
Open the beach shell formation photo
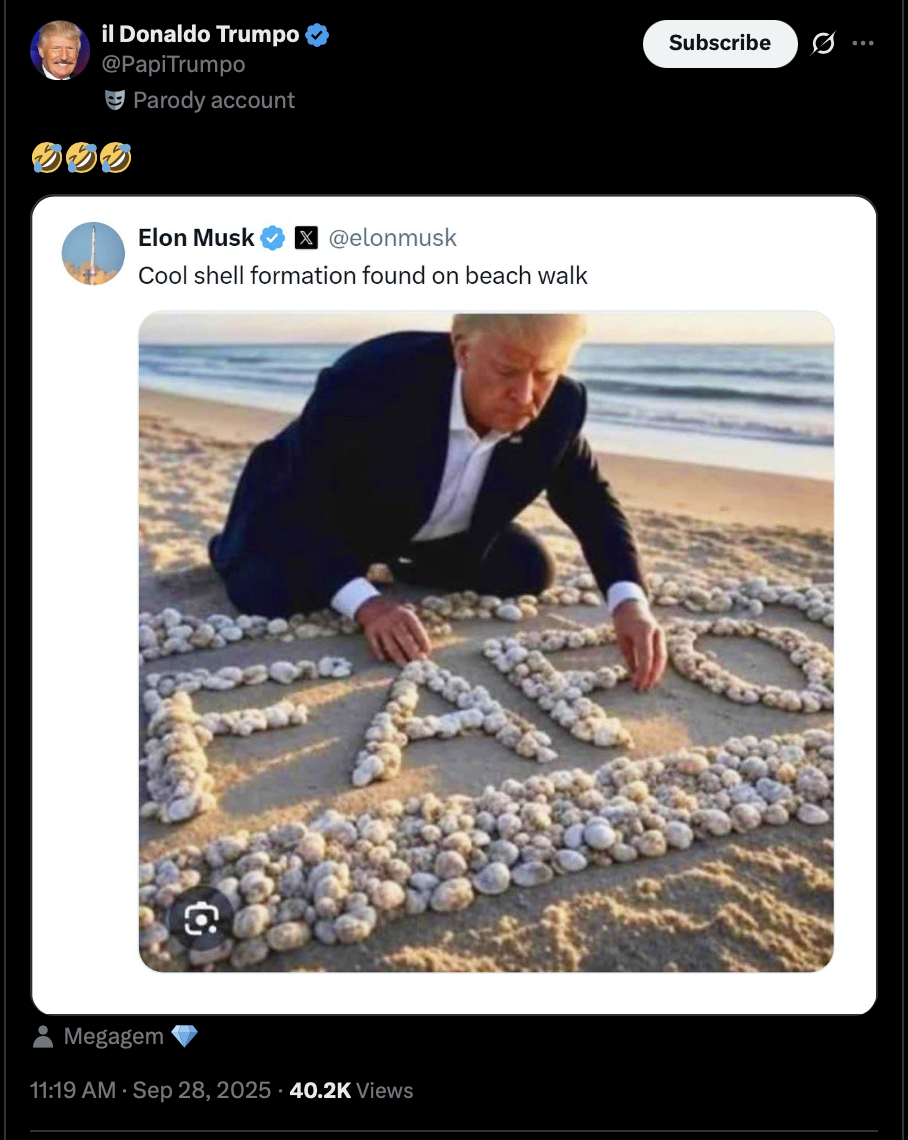[486, 641]
